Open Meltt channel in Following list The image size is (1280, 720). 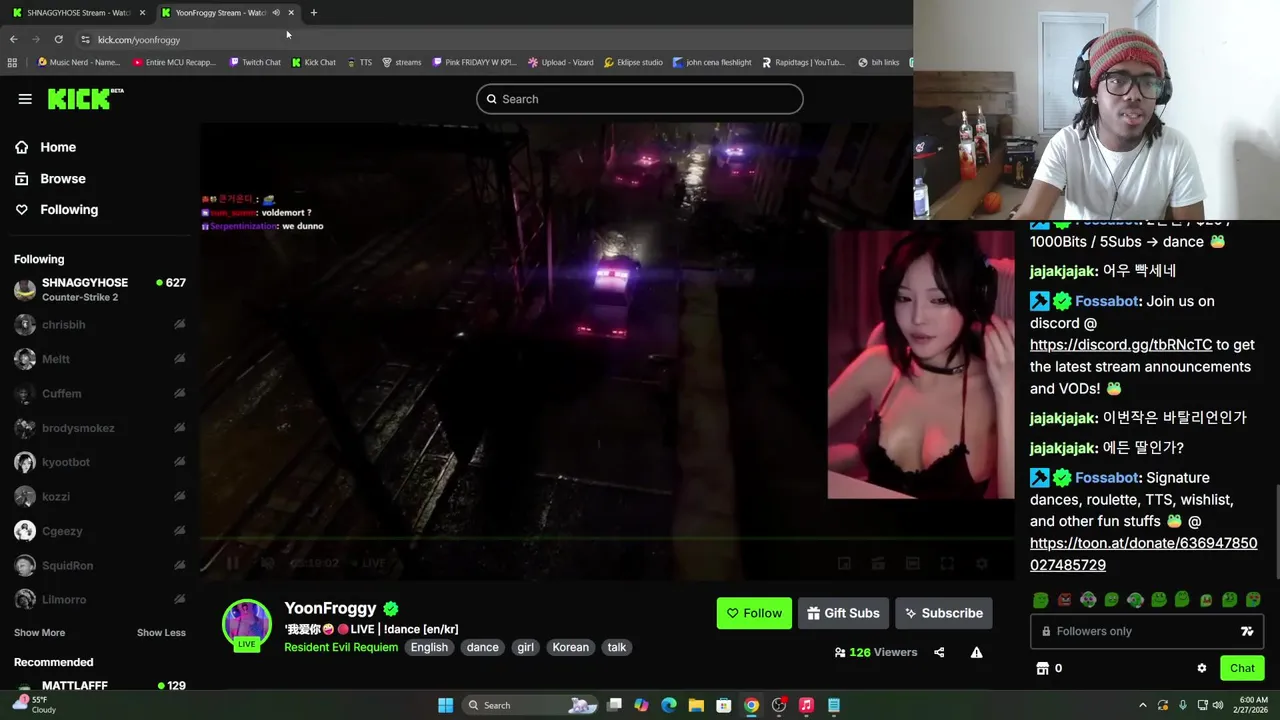(x=100, y=359)
